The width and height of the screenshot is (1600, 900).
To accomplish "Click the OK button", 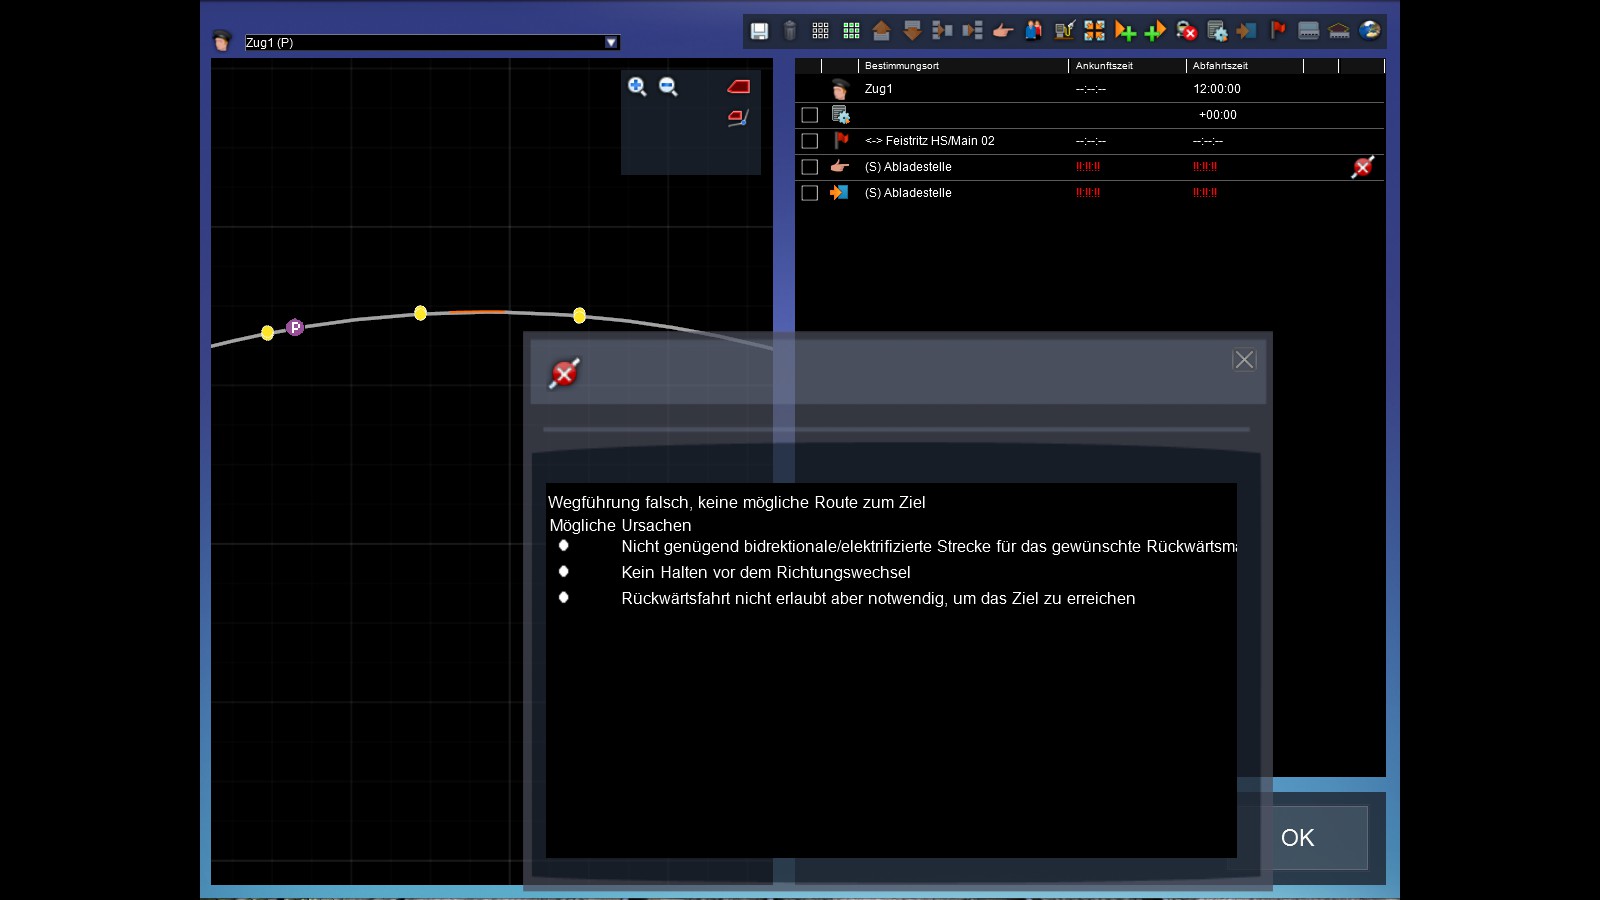I will pos(1298,838).
